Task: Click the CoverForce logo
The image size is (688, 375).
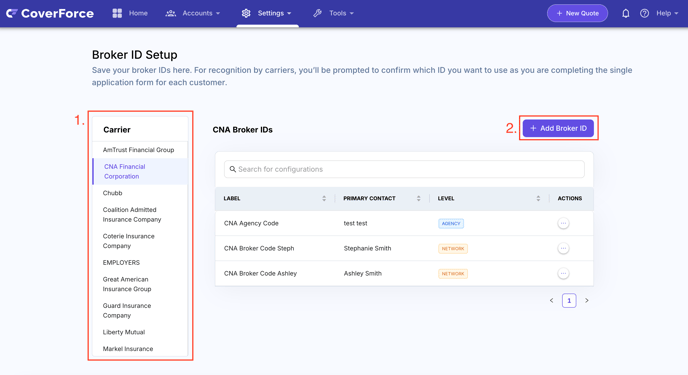Action: tap(50, 14)
